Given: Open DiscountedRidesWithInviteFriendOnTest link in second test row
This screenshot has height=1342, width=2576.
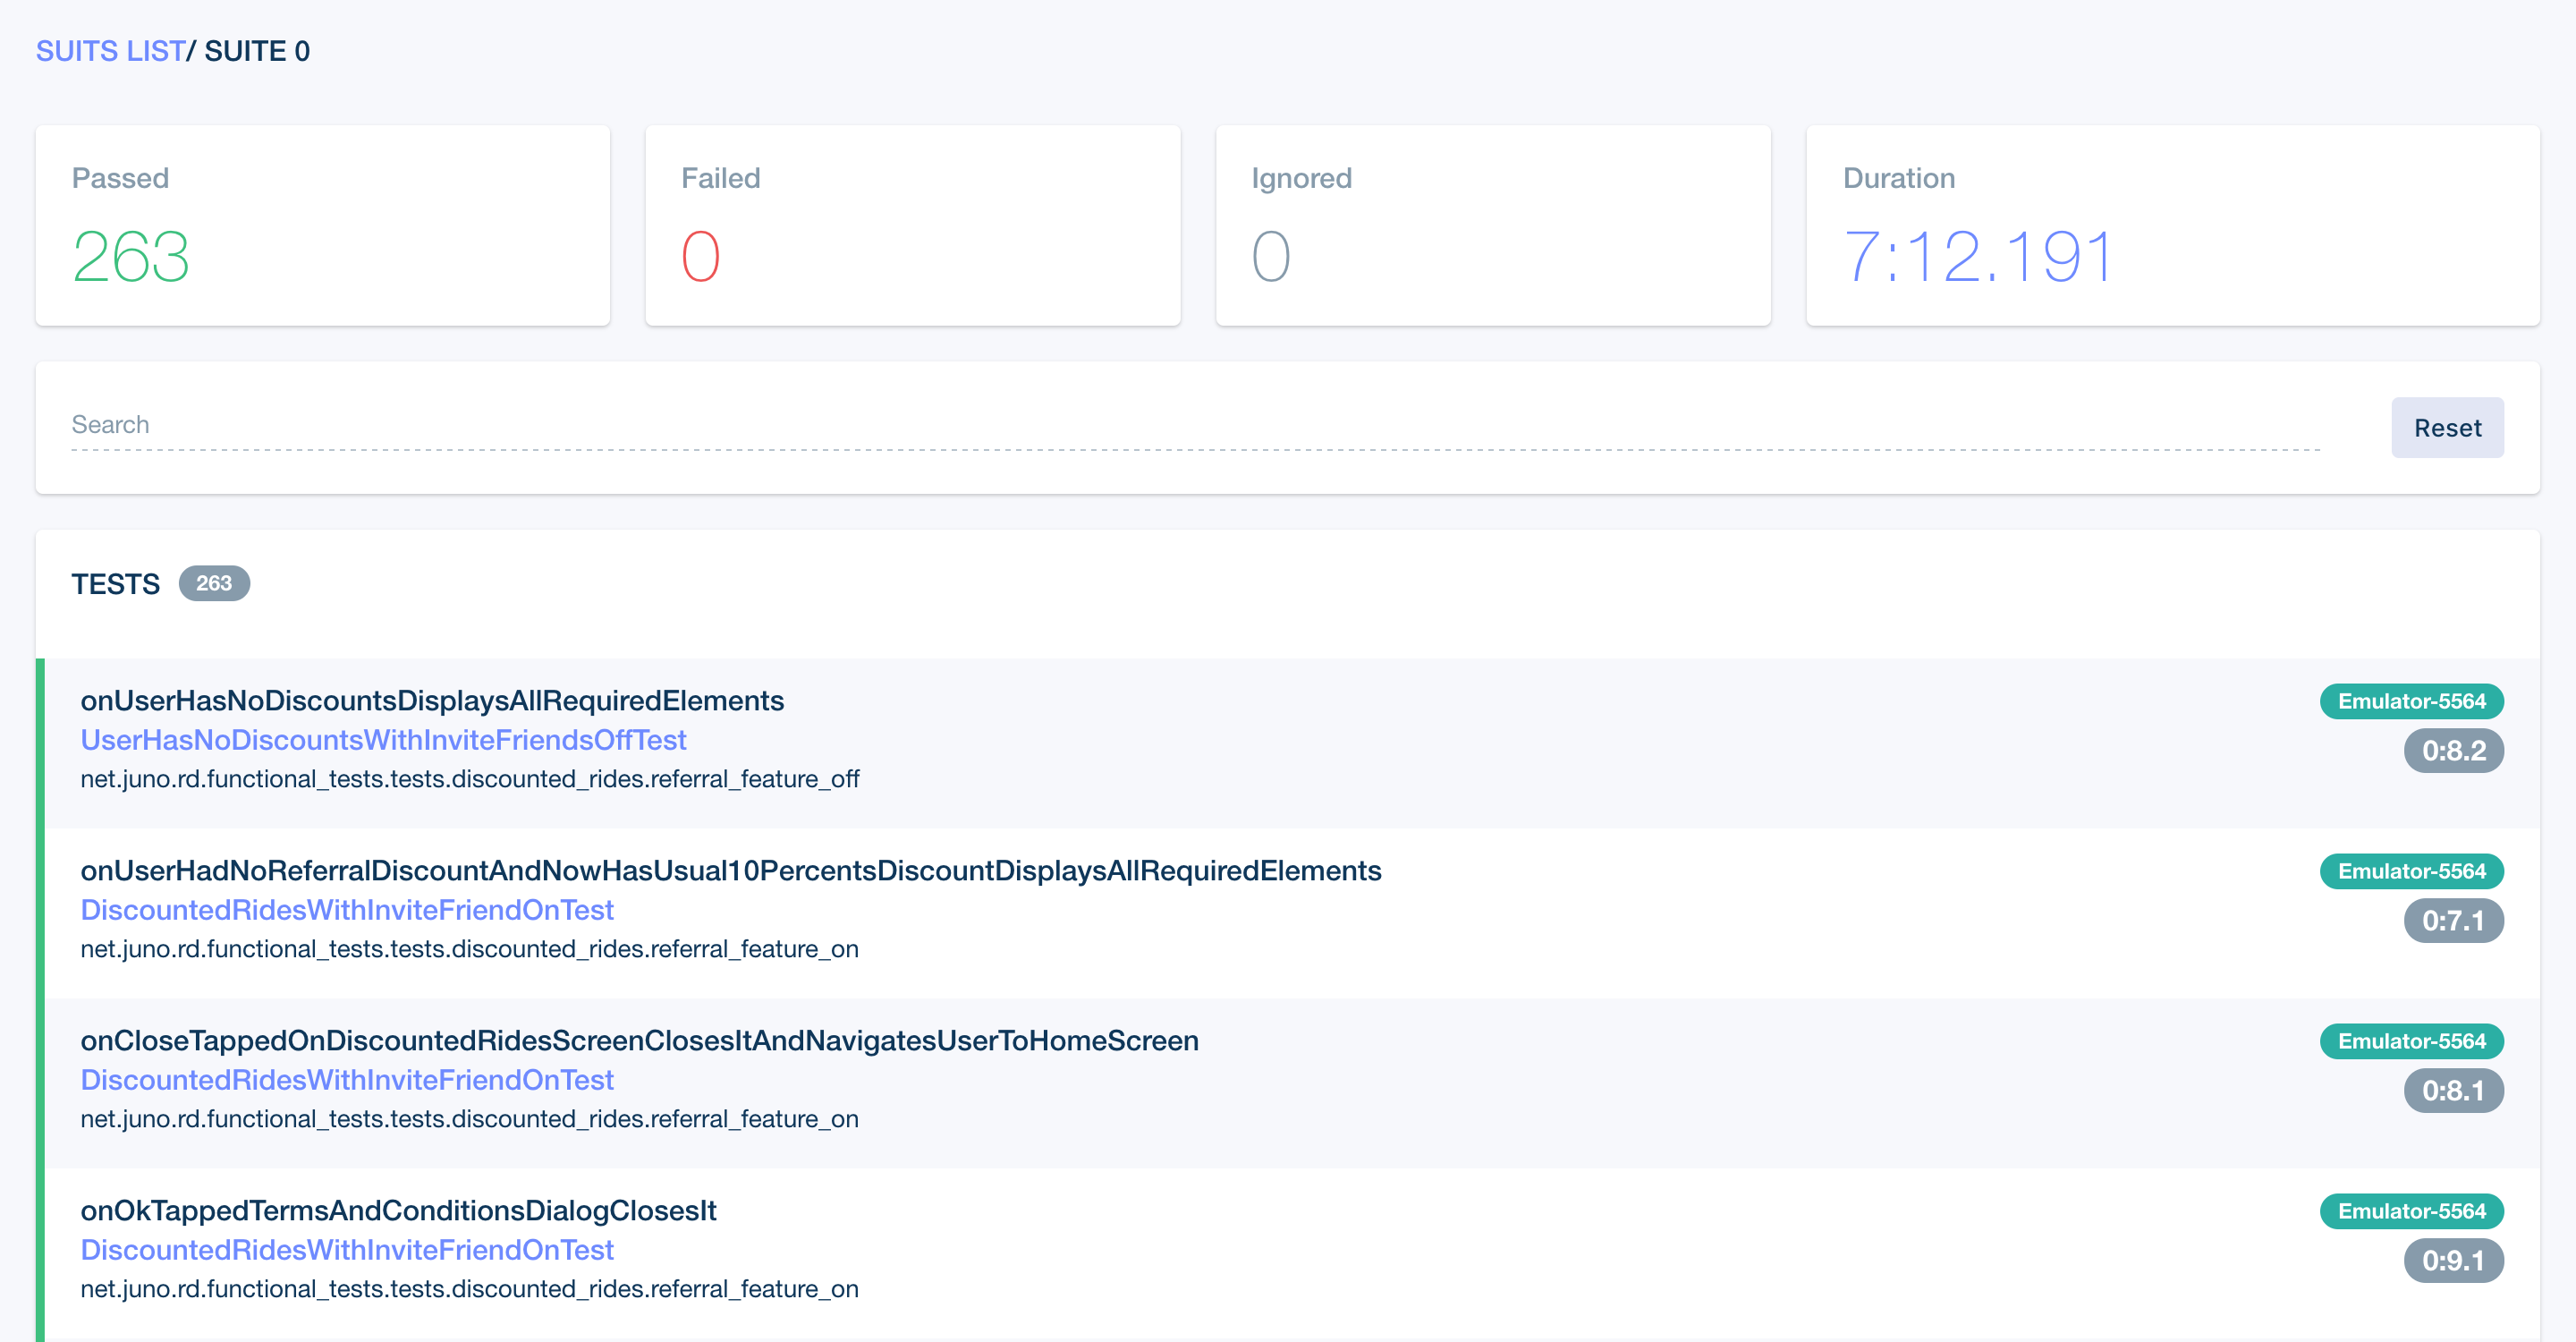Looking at the screenshot, I should 347,910.
